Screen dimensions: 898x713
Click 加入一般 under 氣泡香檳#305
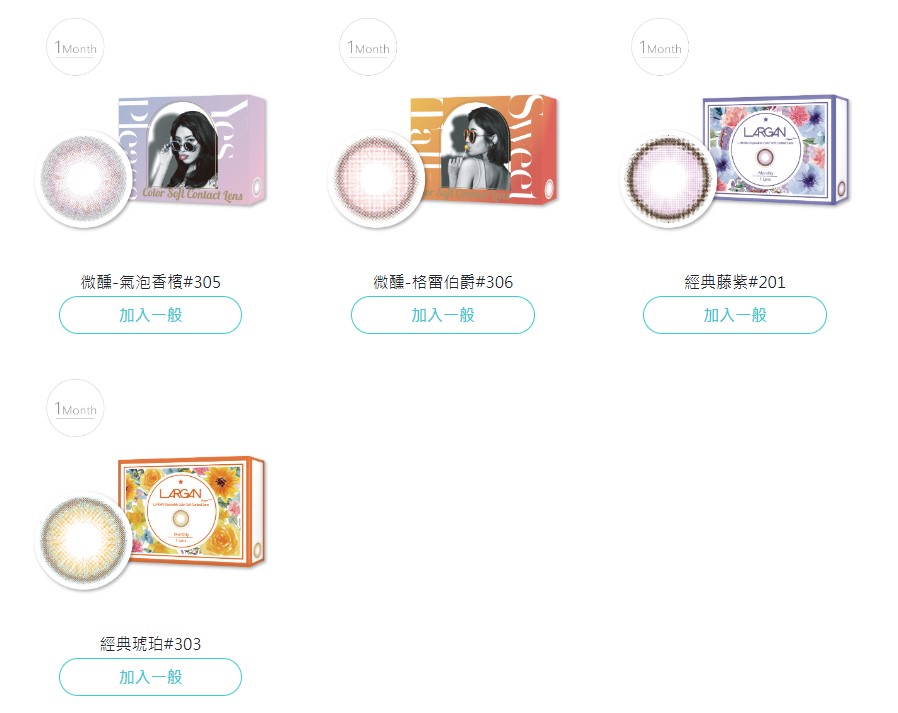[151, 315]
